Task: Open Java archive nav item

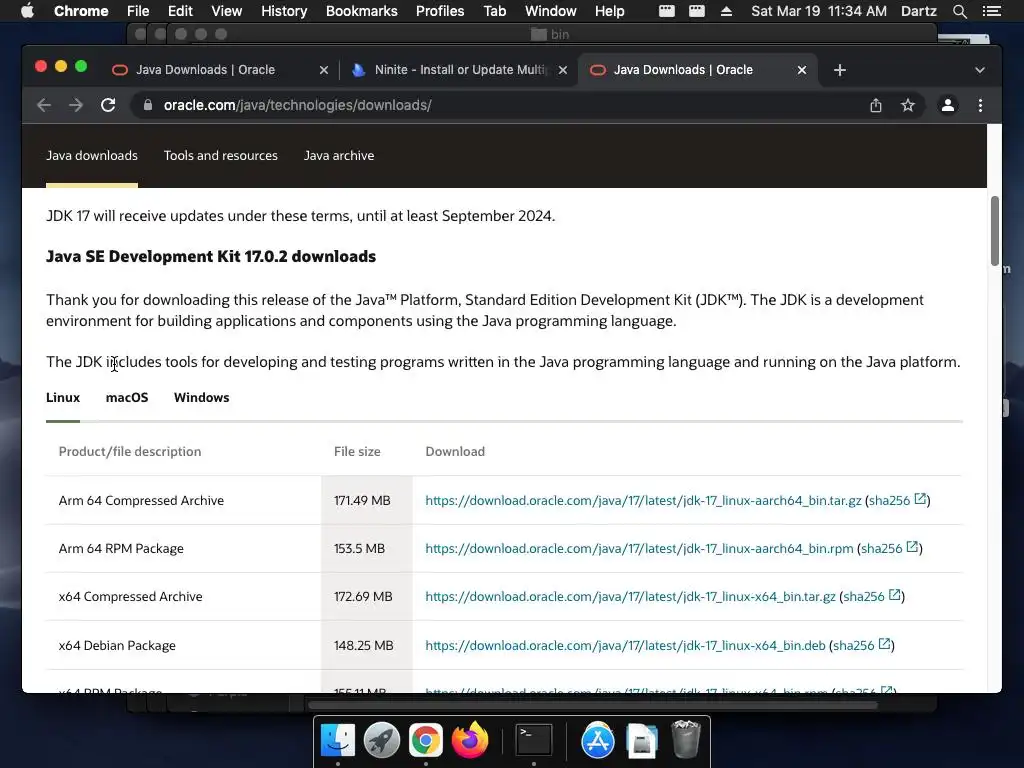Action: pyautogui.click(x=339, y=155)
